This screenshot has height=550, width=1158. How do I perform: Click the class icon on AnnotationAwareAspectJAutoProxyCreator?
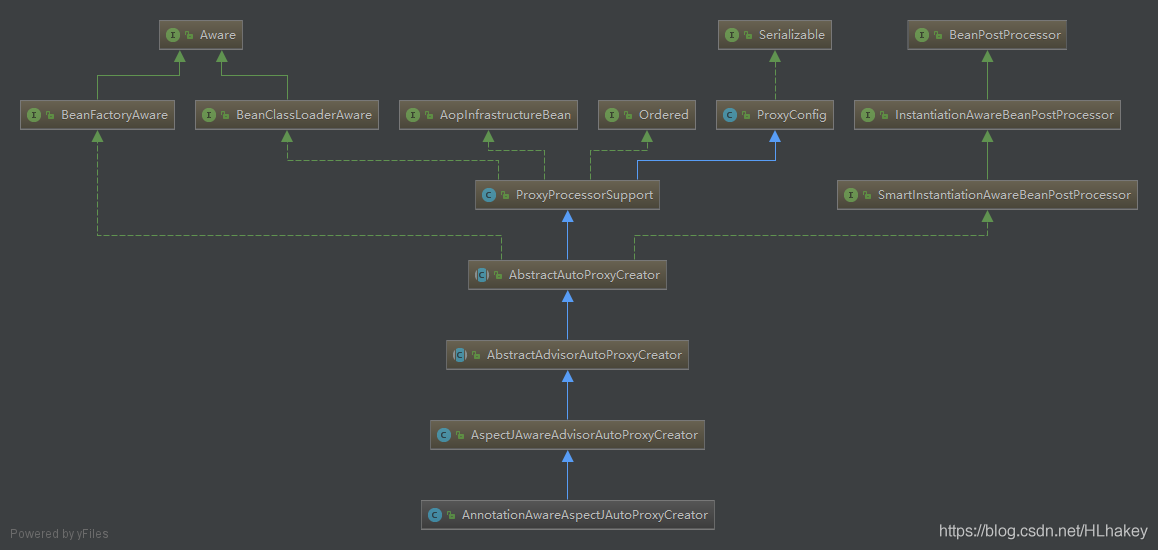(x=435, y=515)
